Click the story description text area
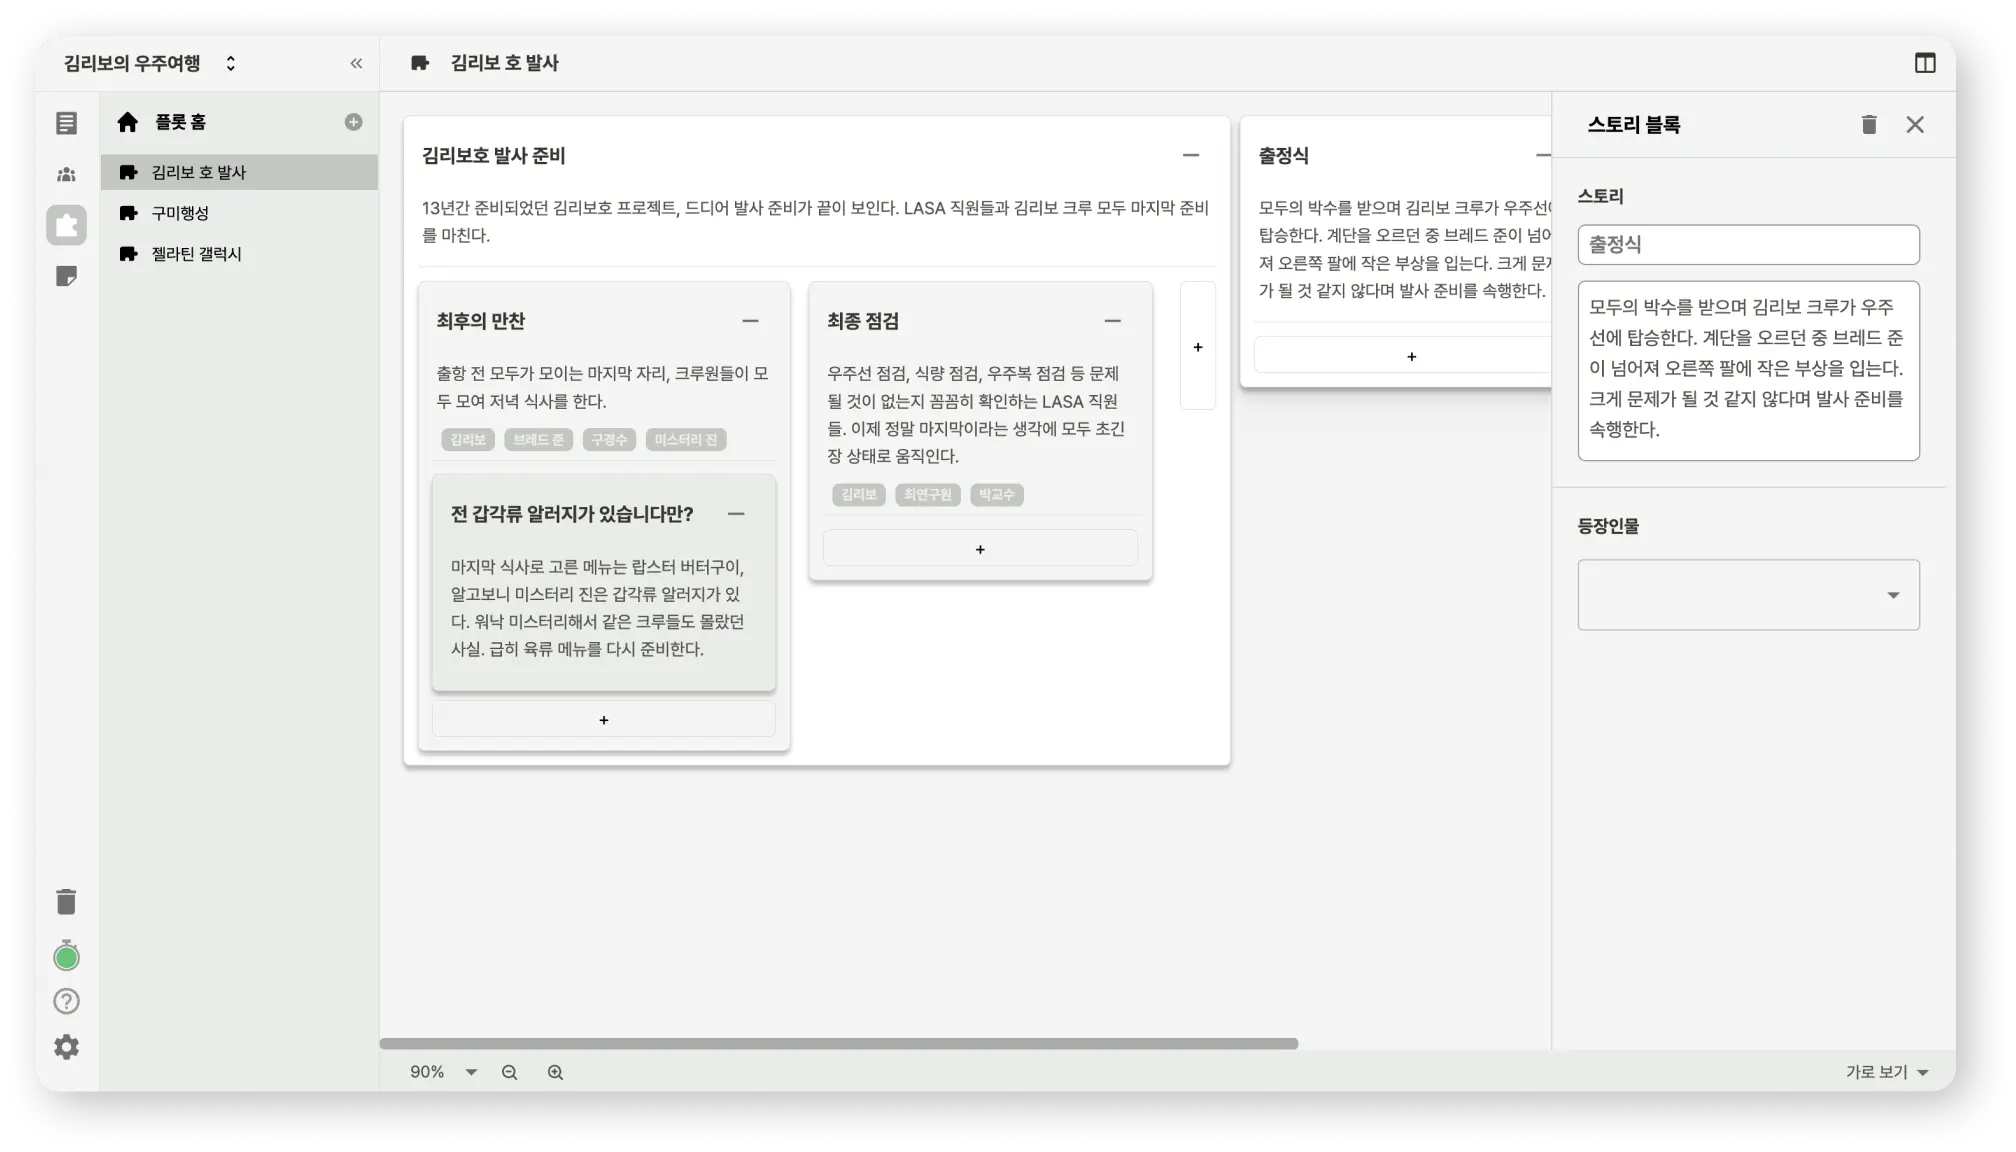Image resolution: width=2016 pixels, height=1152 pixels. 1748,371
